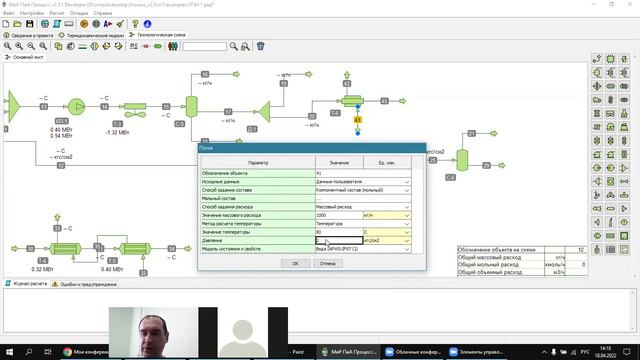The height and width of the screenshot is (360, 640).
Task: Open the pressure unit кгс/см2 dropdown
Action: pos(407,240)
